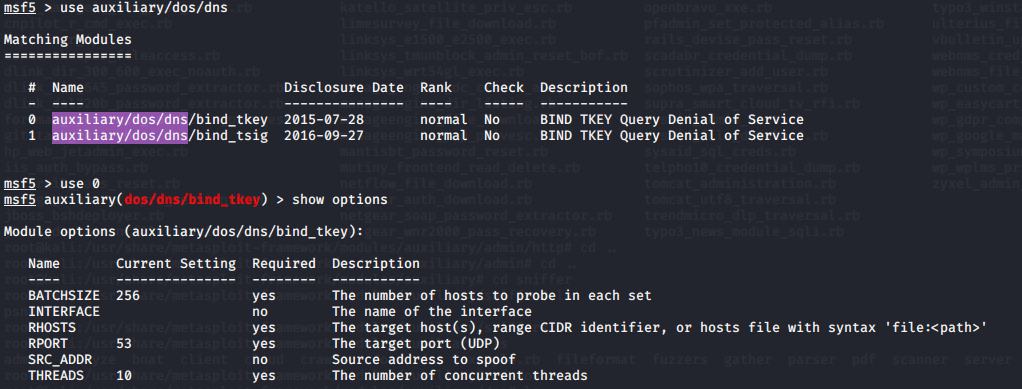Click 'The number of hosts to probe' description
Image resolution: width=1022 pixels, height=389 pixels.
(492, 295)
